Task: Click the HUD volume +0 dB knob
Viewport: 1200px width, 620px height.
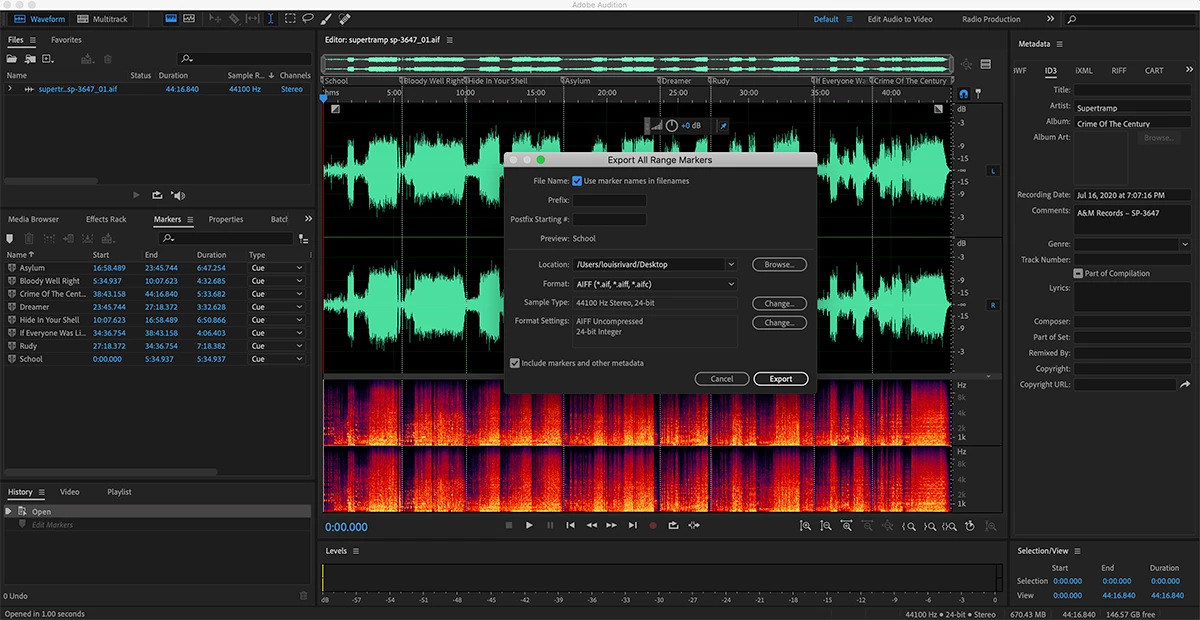Action: [672, 126]
